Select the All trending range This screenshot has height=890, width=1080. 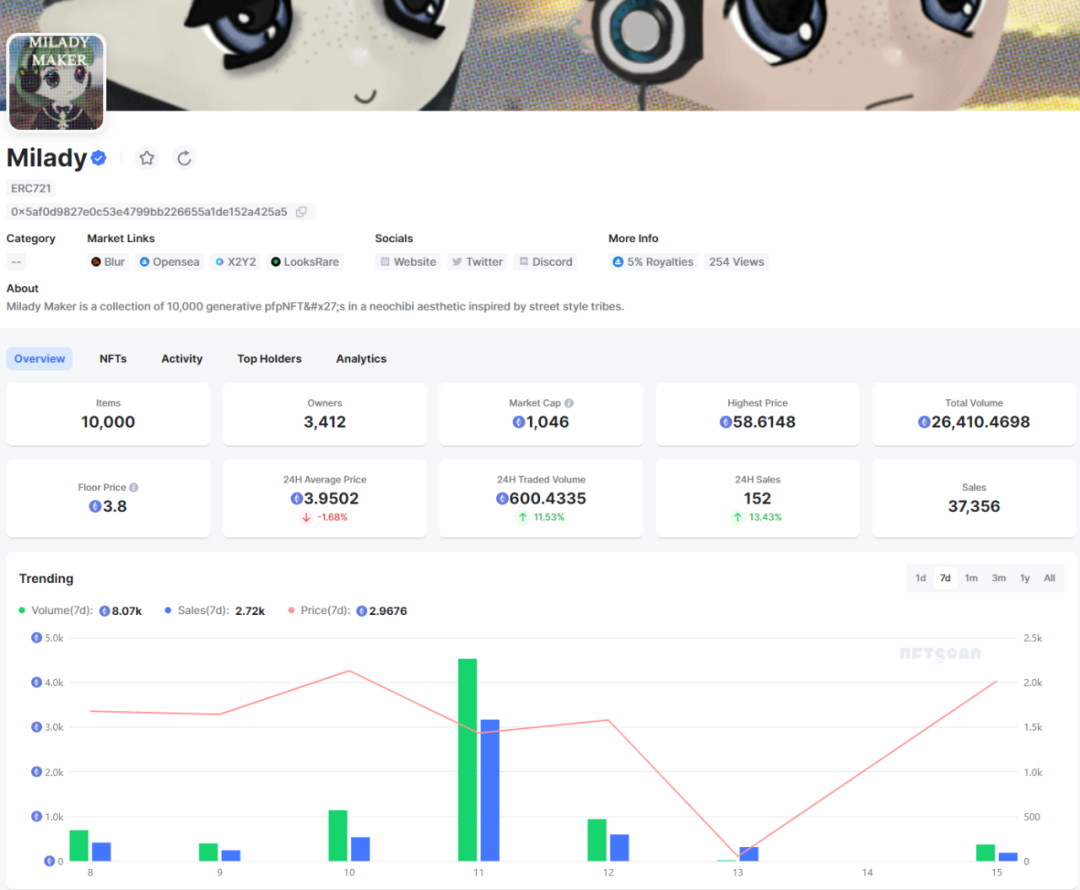point(1049,578)
